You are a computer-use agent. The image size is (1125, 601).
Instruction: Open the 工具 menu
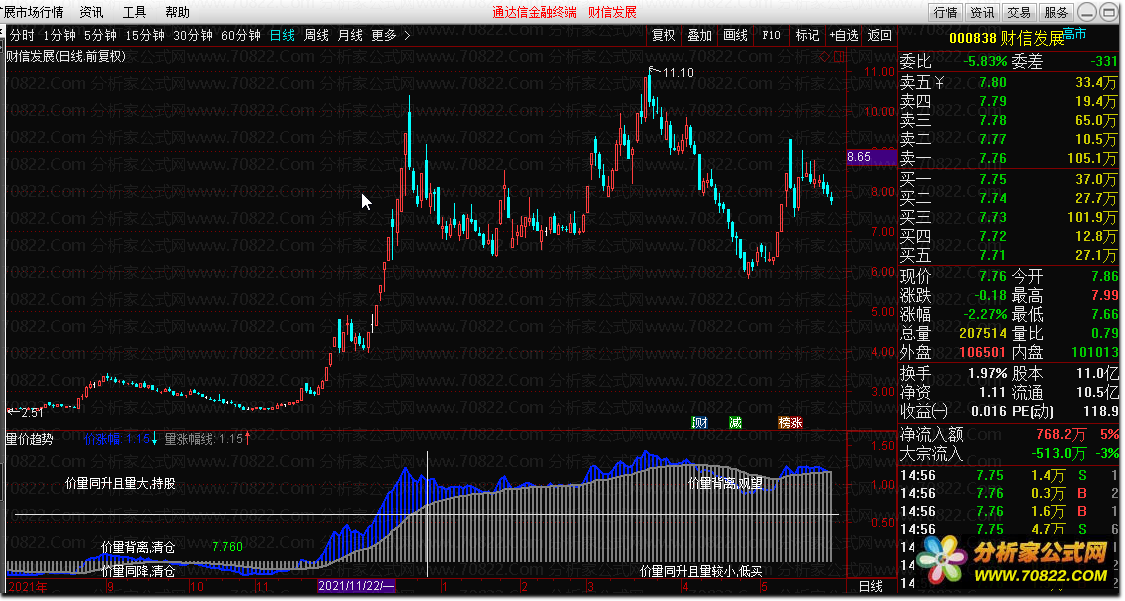click(134, 12)
